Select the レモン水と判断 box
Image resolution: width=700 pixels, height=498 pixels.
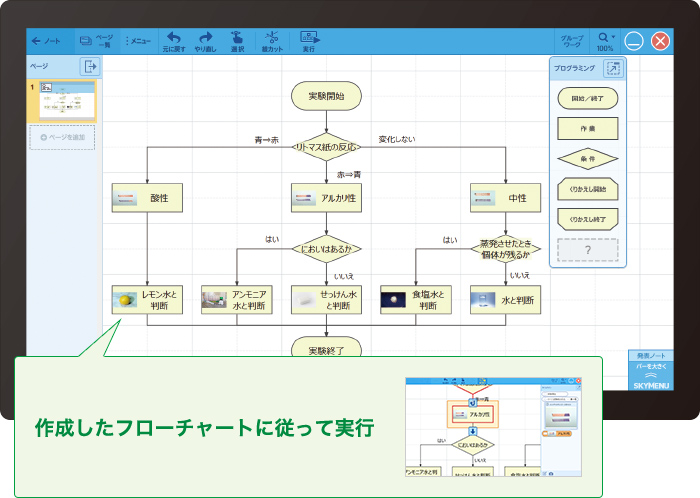147,300
